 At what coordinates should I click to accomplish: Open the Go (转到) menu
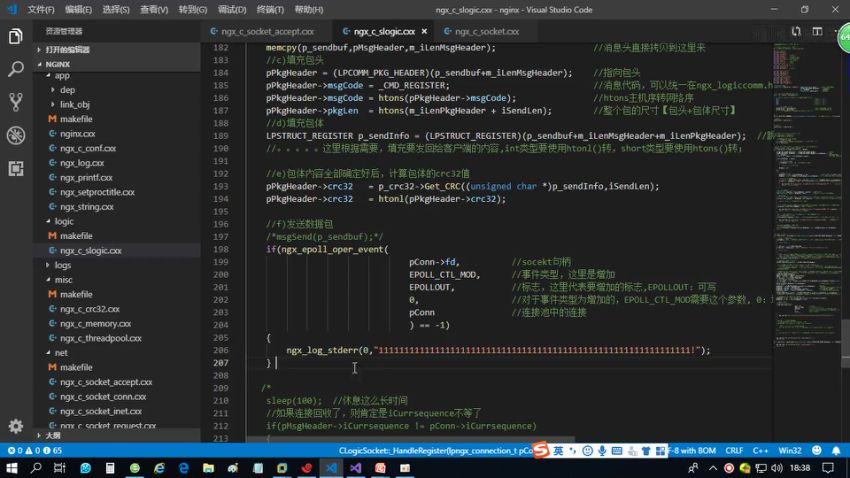[x=192, y=10]
